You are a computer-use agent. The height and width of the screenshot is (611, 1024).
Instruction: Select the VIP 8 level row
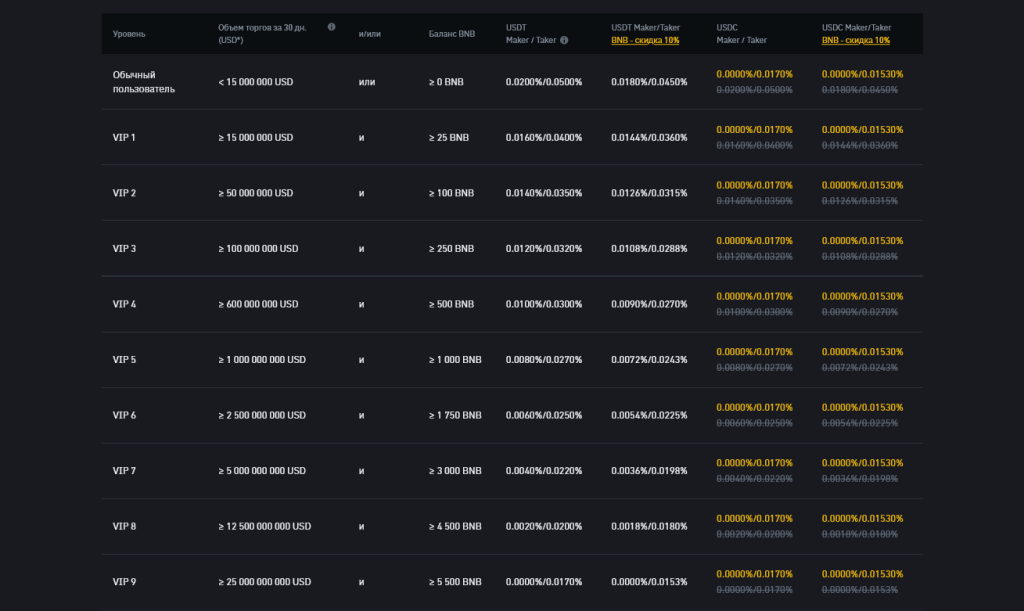[x=124, y=526]
